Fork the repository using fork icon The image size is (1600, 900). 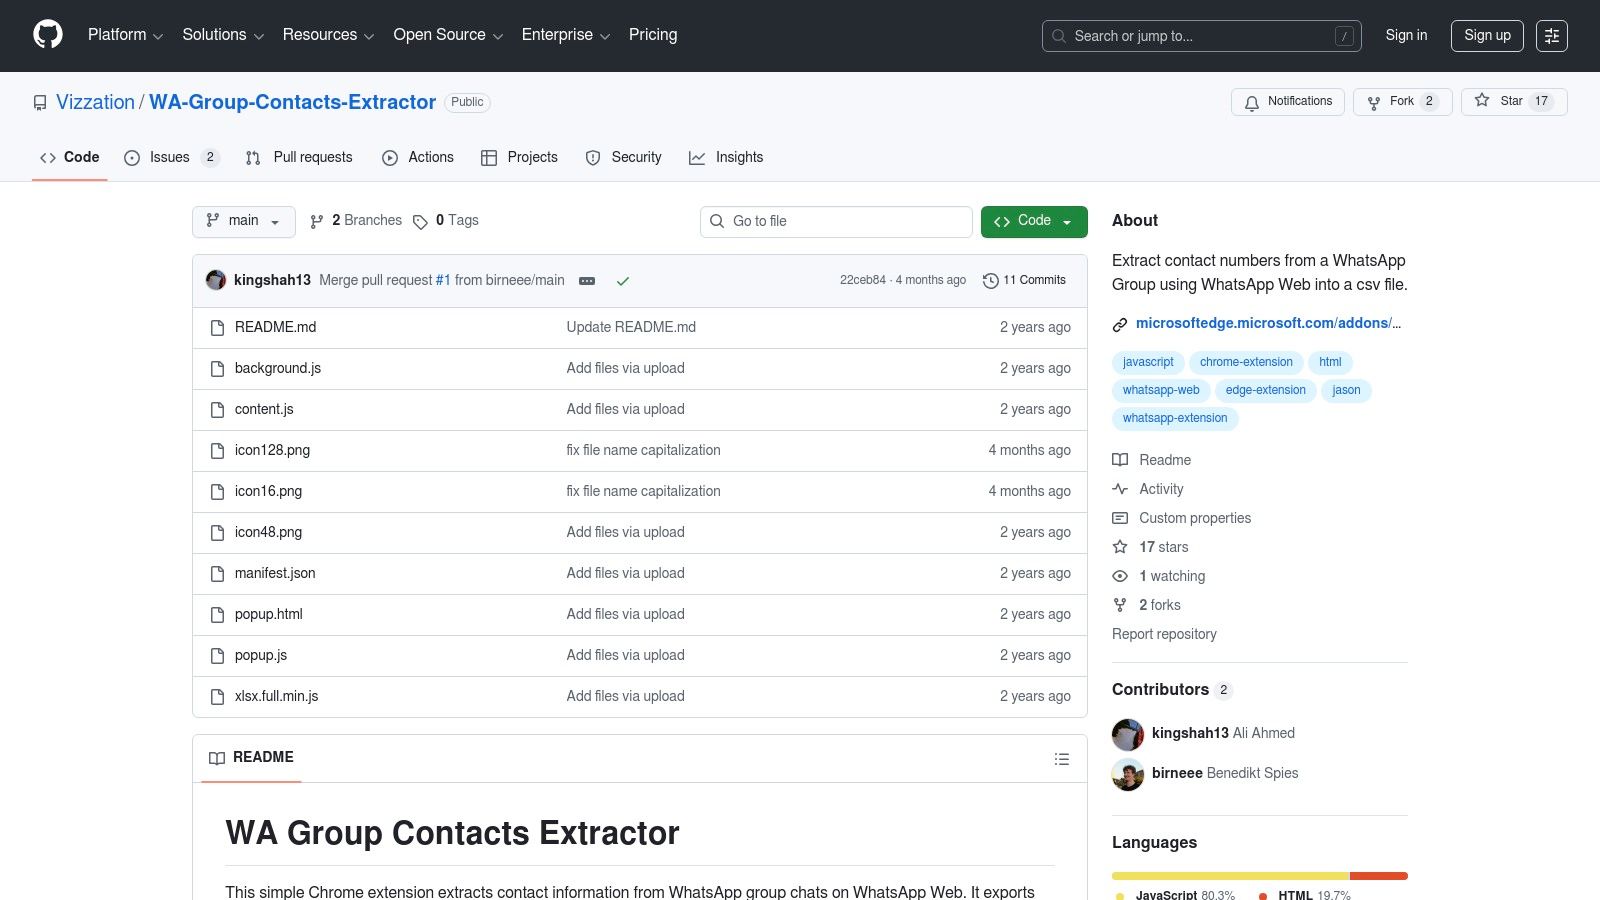[1372, 101]
